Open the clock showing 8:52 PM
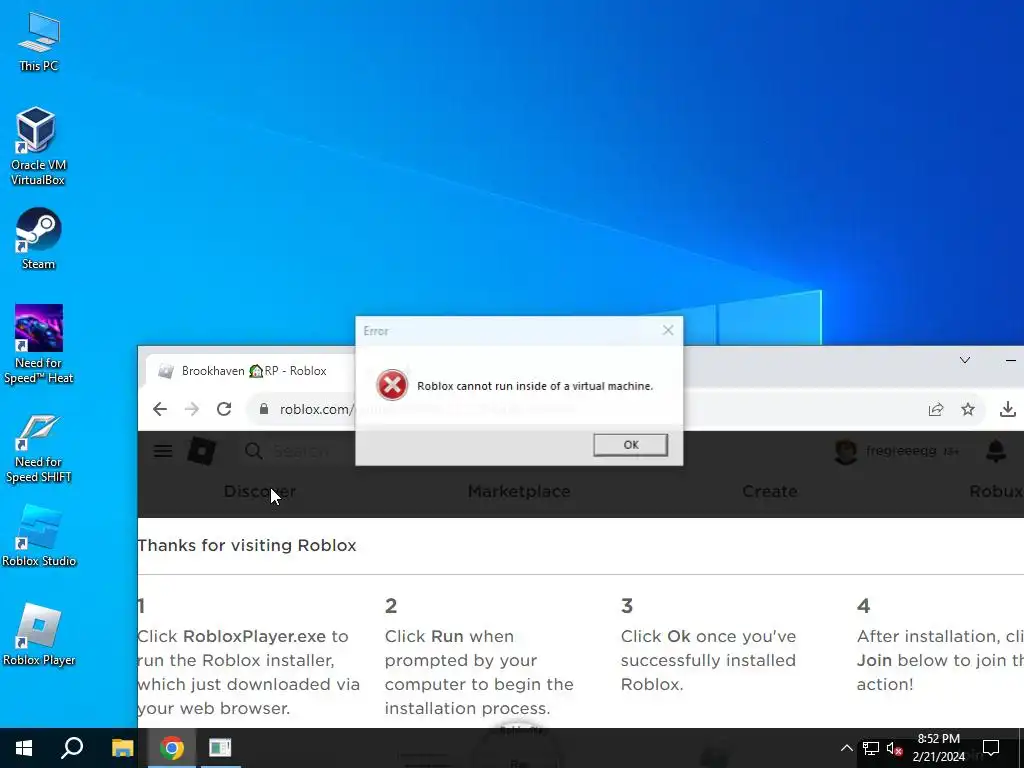This screenshot has width=1024, height=768. (x=938, y=748)
